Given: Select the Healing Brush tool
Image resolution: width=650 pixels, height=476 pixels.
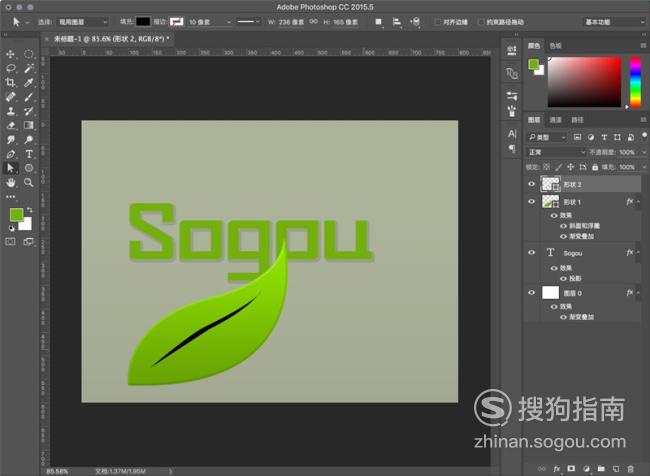Looking at the screenshot, I should click(10, 97).
